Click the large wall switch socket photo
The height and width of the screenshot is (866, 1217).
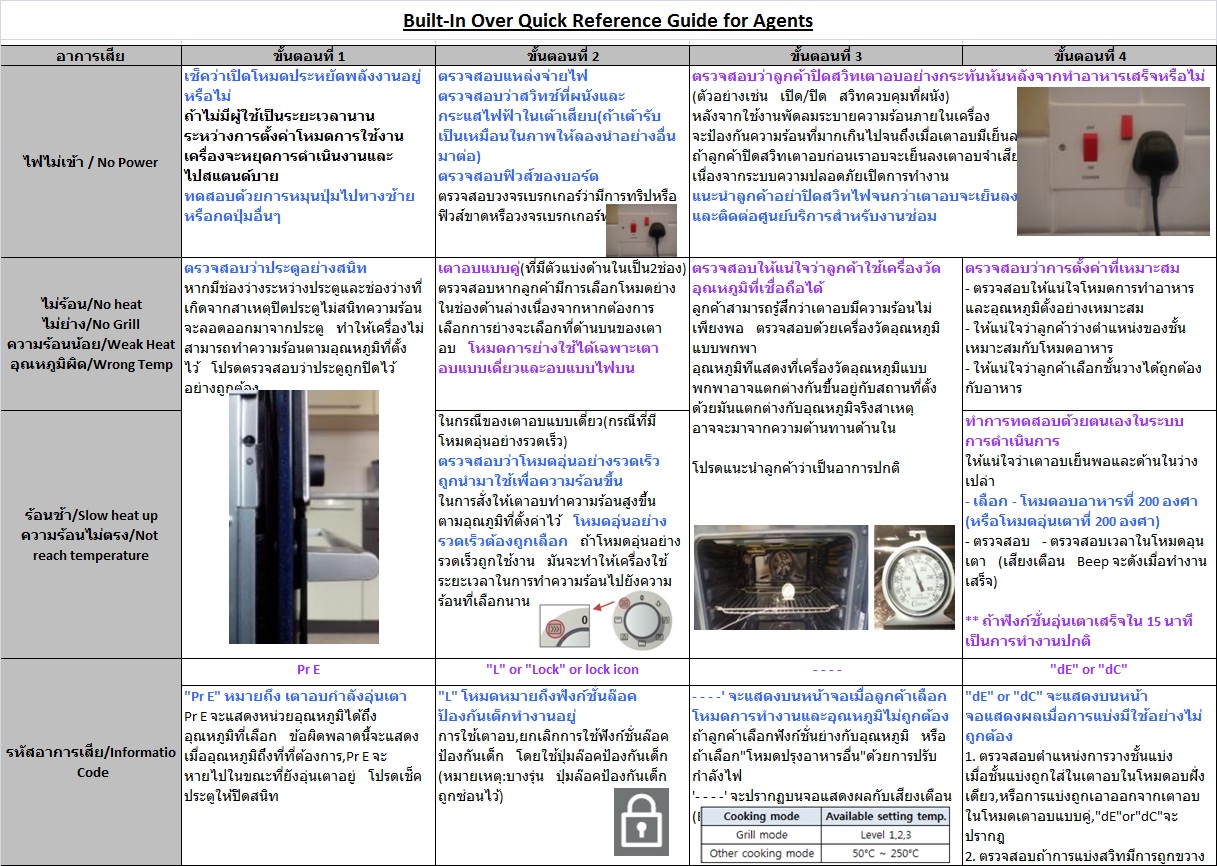[1114, 160]
